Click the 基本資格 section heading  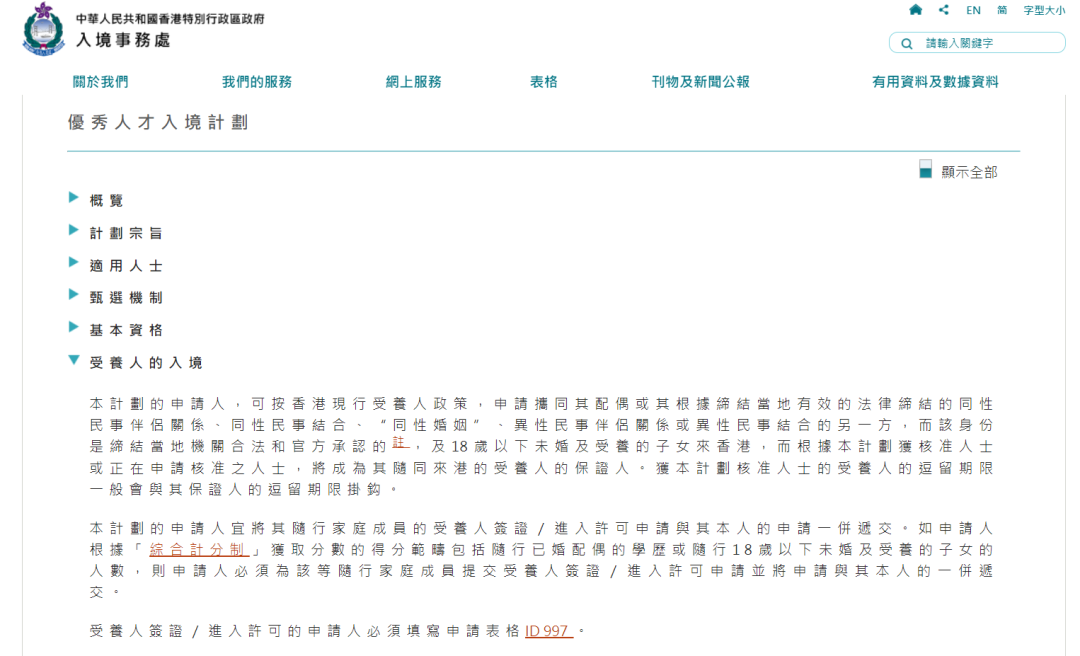pos(126,330)
